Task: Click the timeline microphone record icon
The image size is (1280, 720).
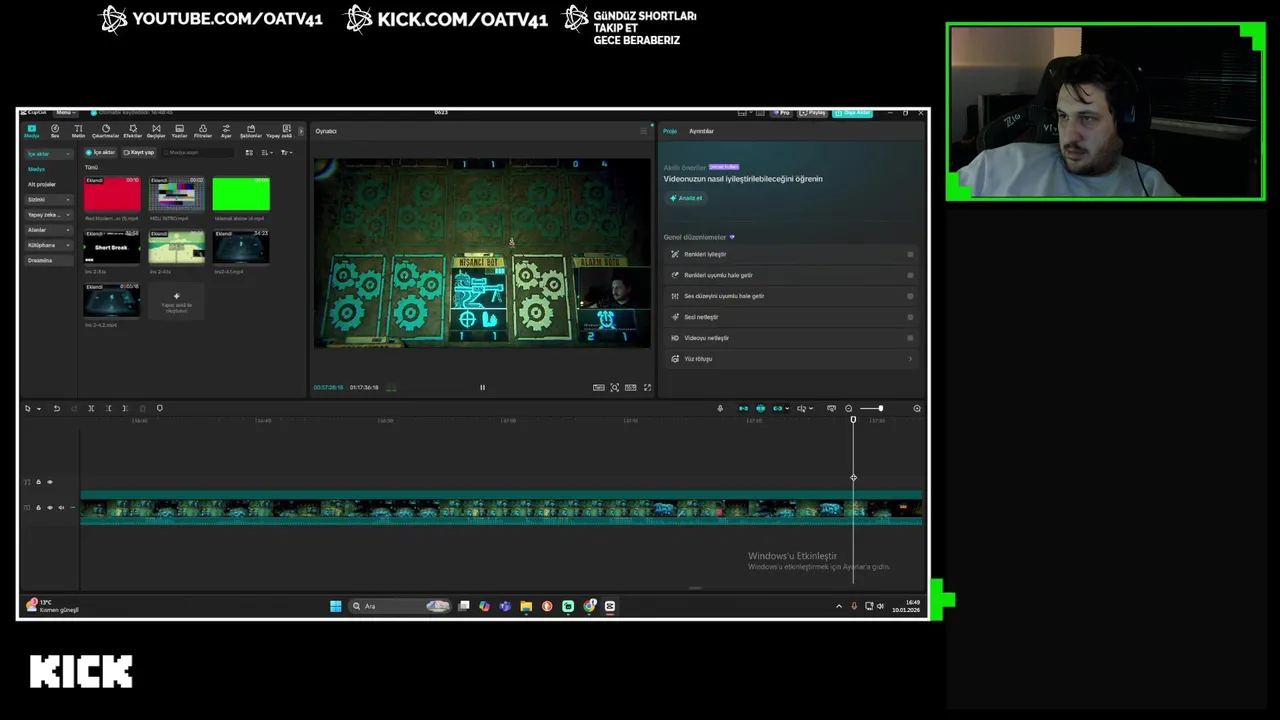Action: 720,408
